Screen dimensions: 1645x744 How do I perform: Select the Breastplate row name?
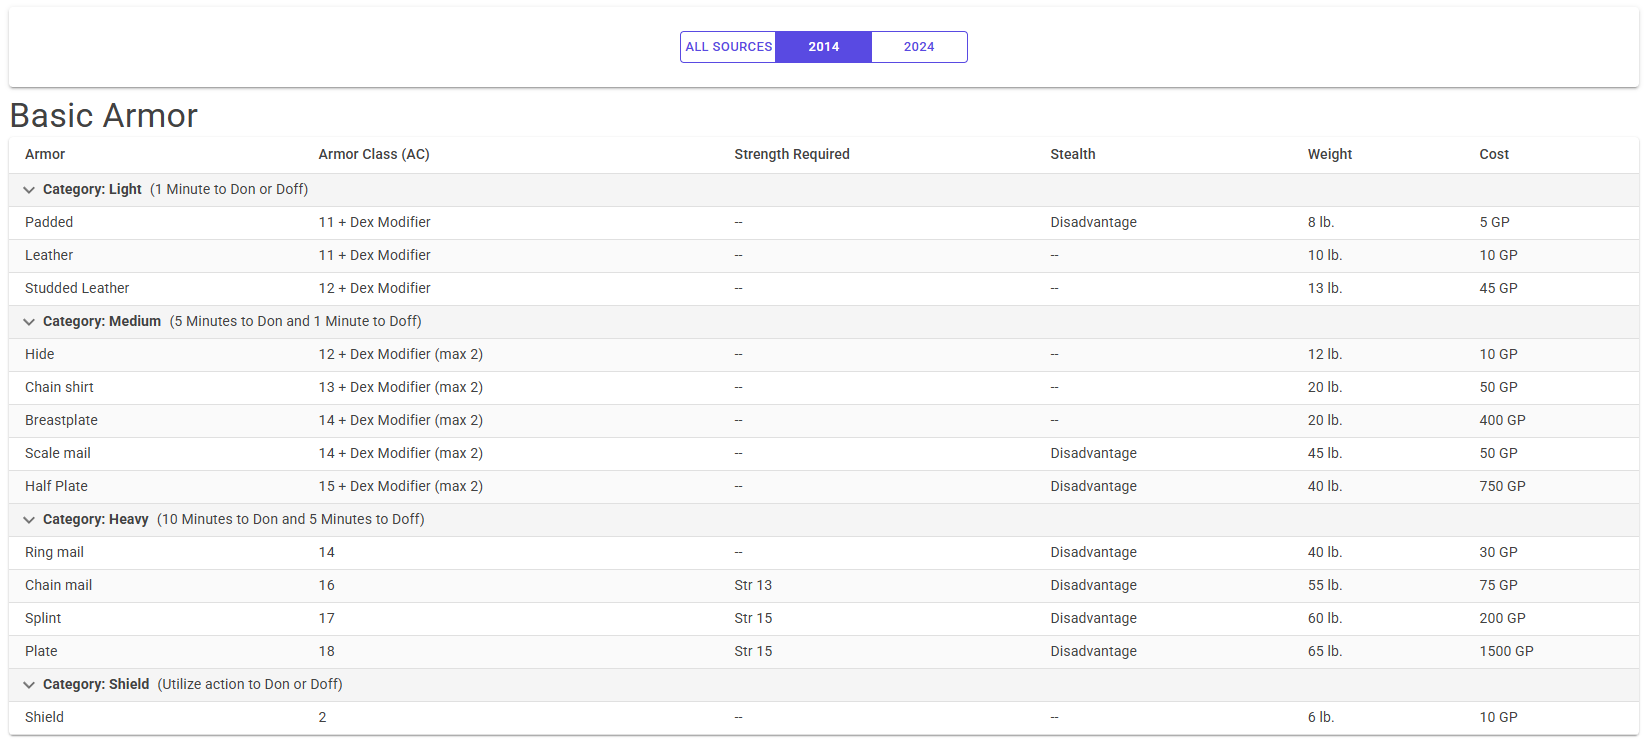coord(61,420)
